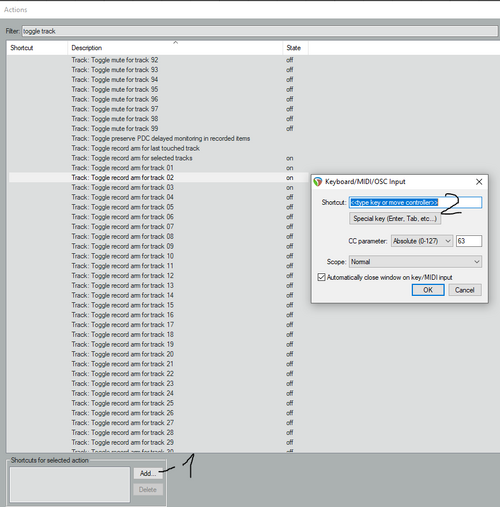Screen dimensions: 500x507
Task: Toggle 'Automatically close window on key/MIDI input'
Action: click(321, 277)
